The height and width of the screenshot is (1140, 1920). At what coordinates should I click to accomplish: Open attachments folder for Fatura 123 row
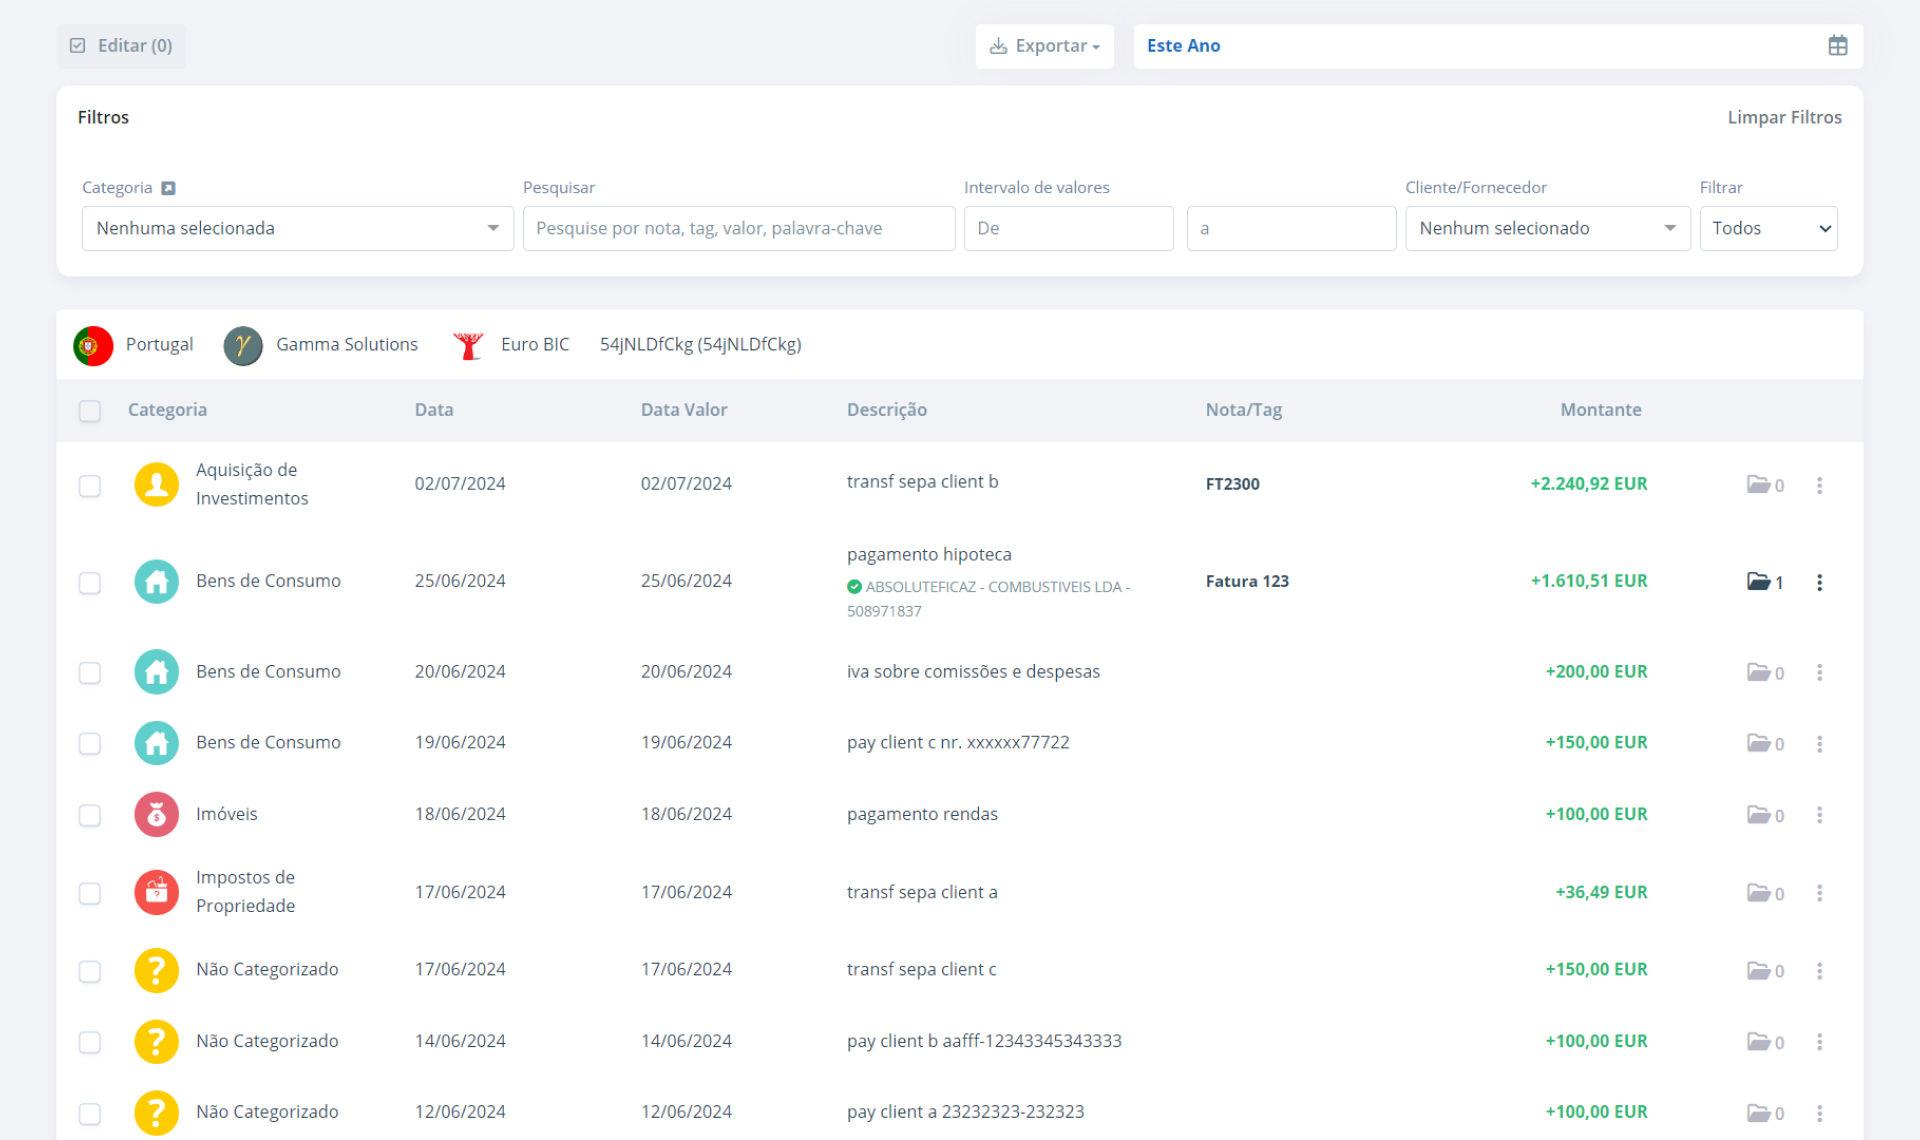coord(1759,582)
